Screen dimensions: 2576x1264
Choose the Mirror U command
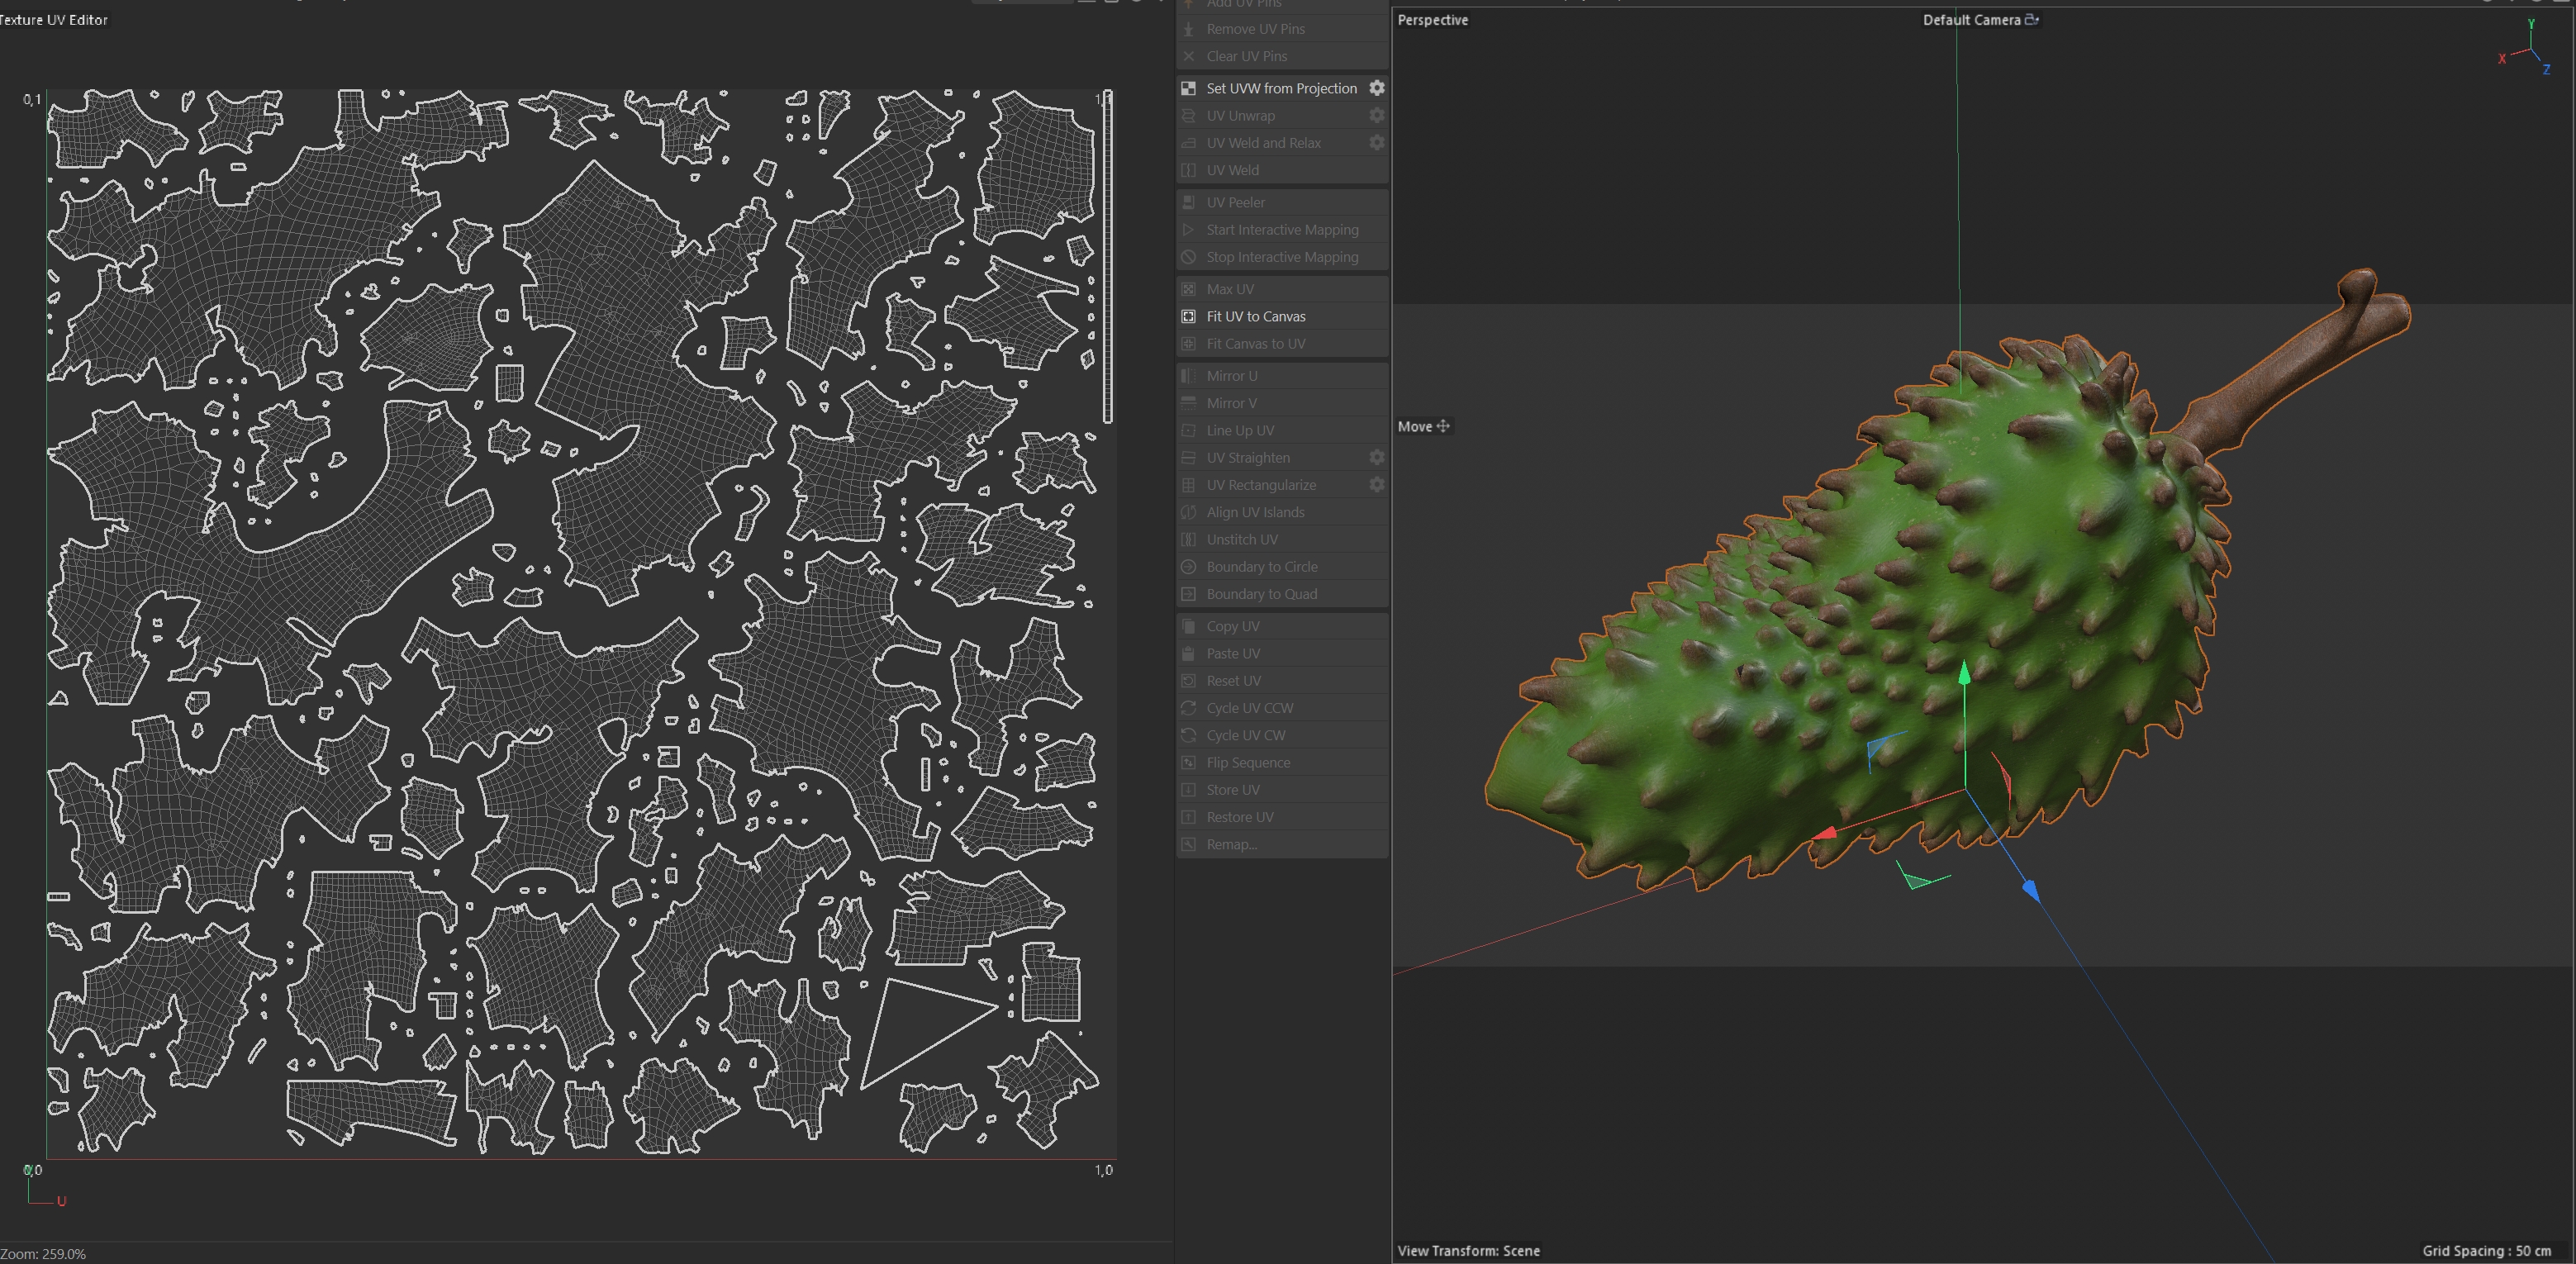click(x=1231, y=376)
